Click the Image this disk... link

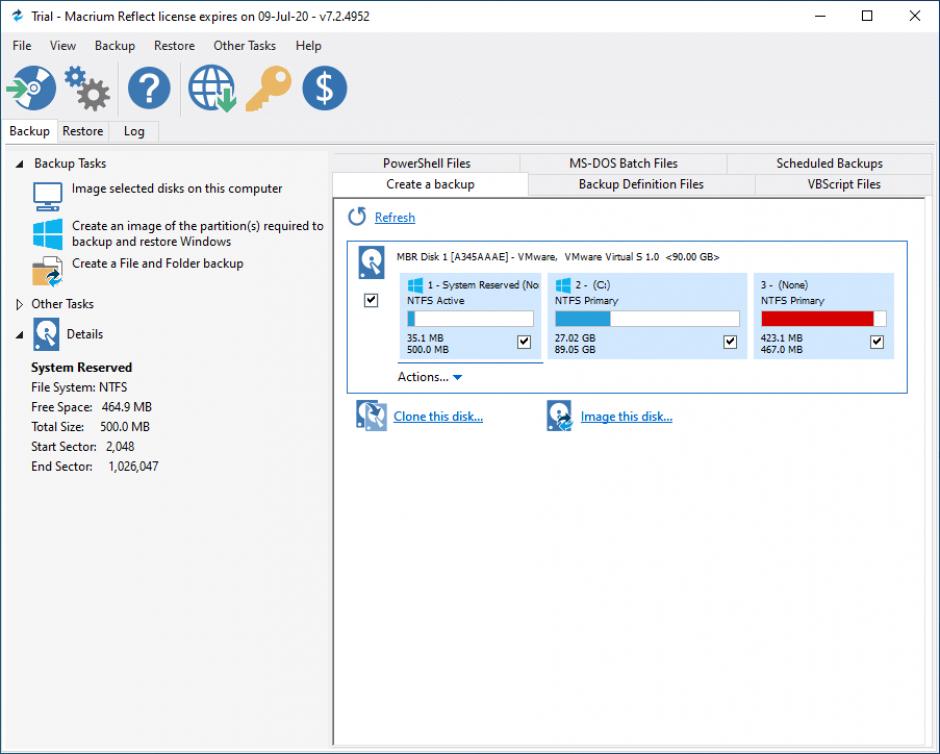click(626, 417)
